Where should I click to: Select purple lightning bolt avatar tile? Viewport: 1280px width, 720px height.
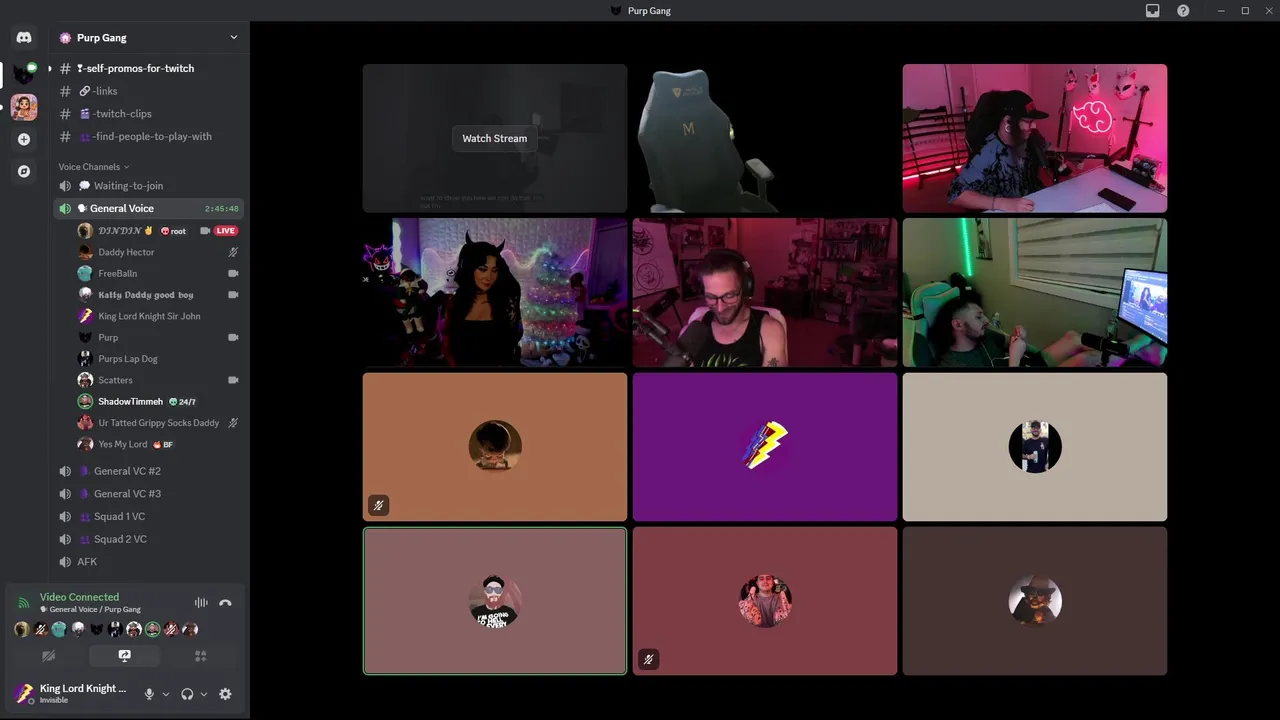coord(765,447)
